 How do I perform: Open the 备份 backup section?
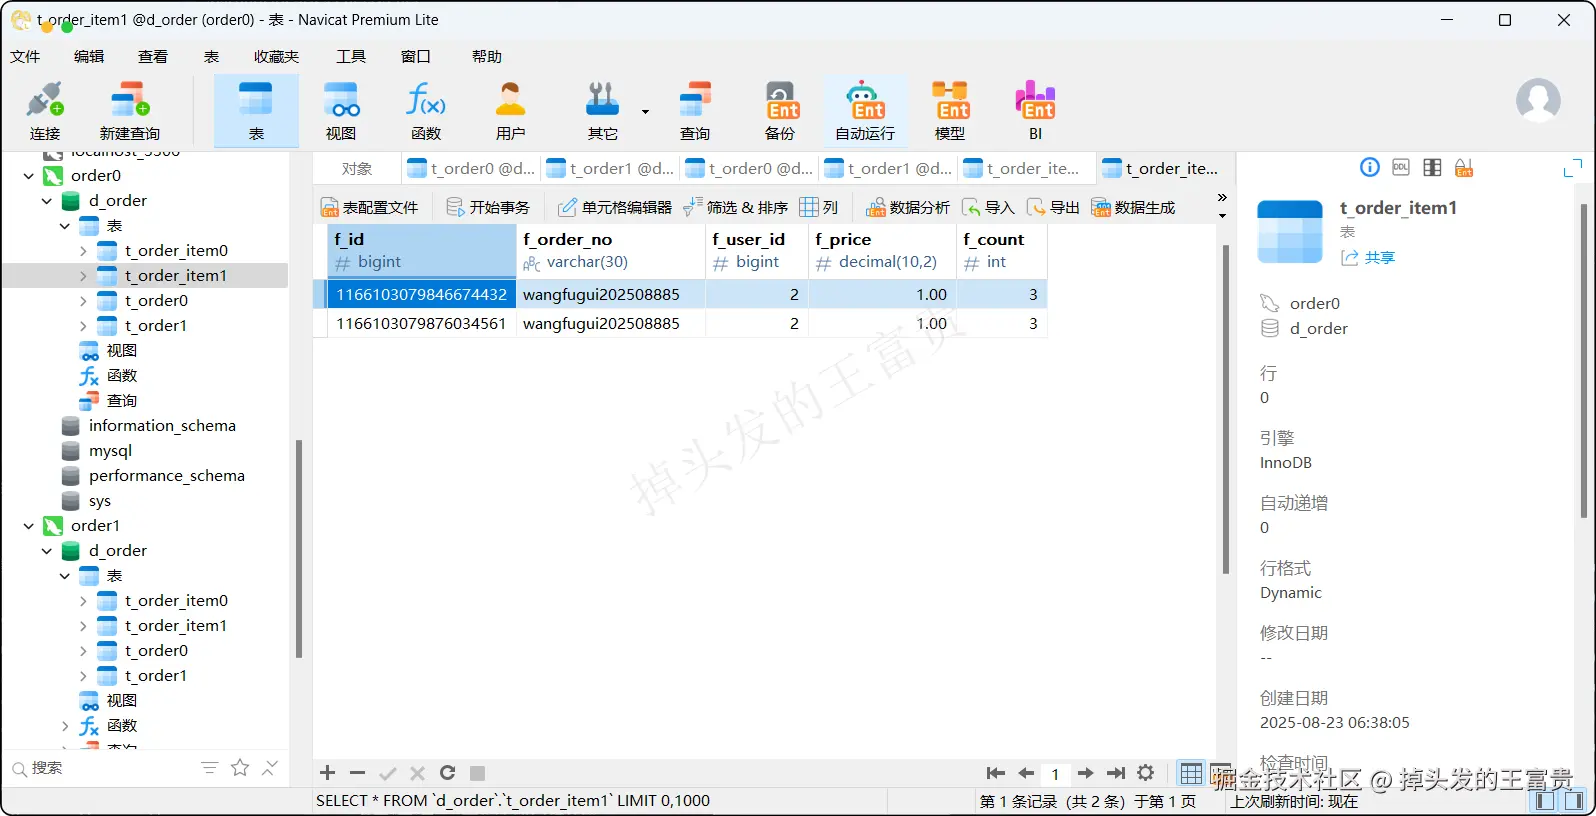click(x=780, y=110)
